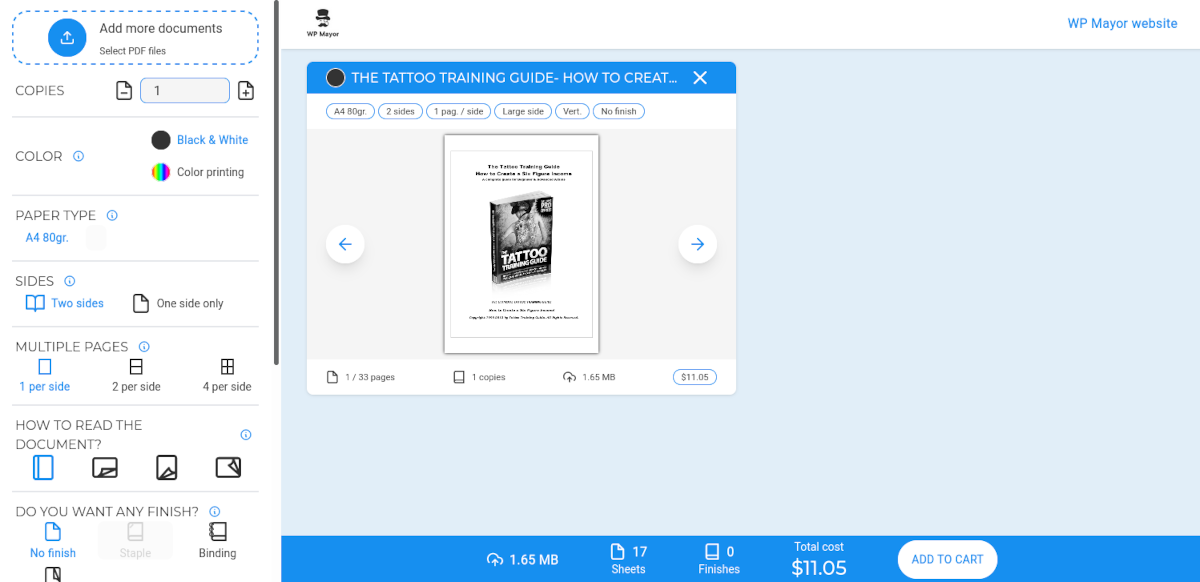
Task: Click the copies number input field
Action: pos(185,91)
